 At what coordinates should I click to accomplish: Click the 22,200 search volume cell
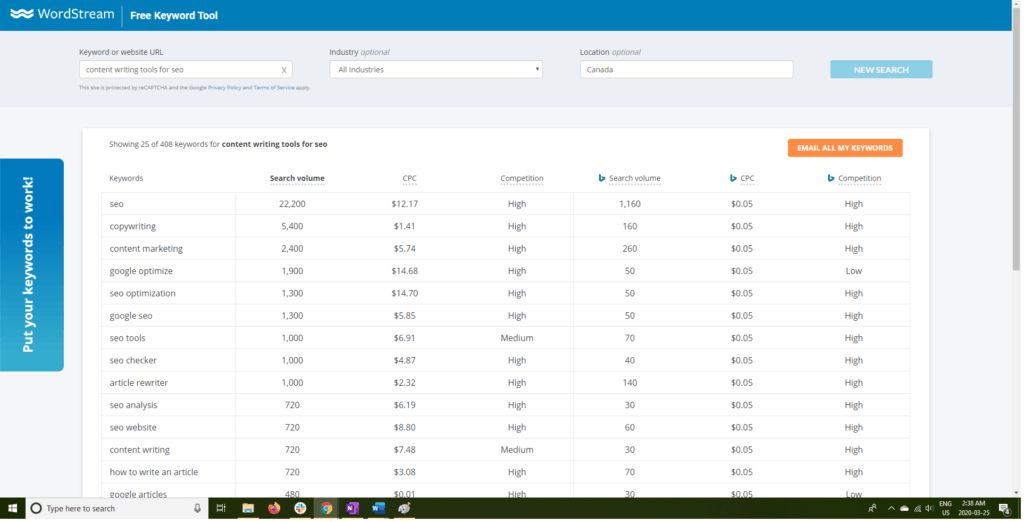click(293, 204)
